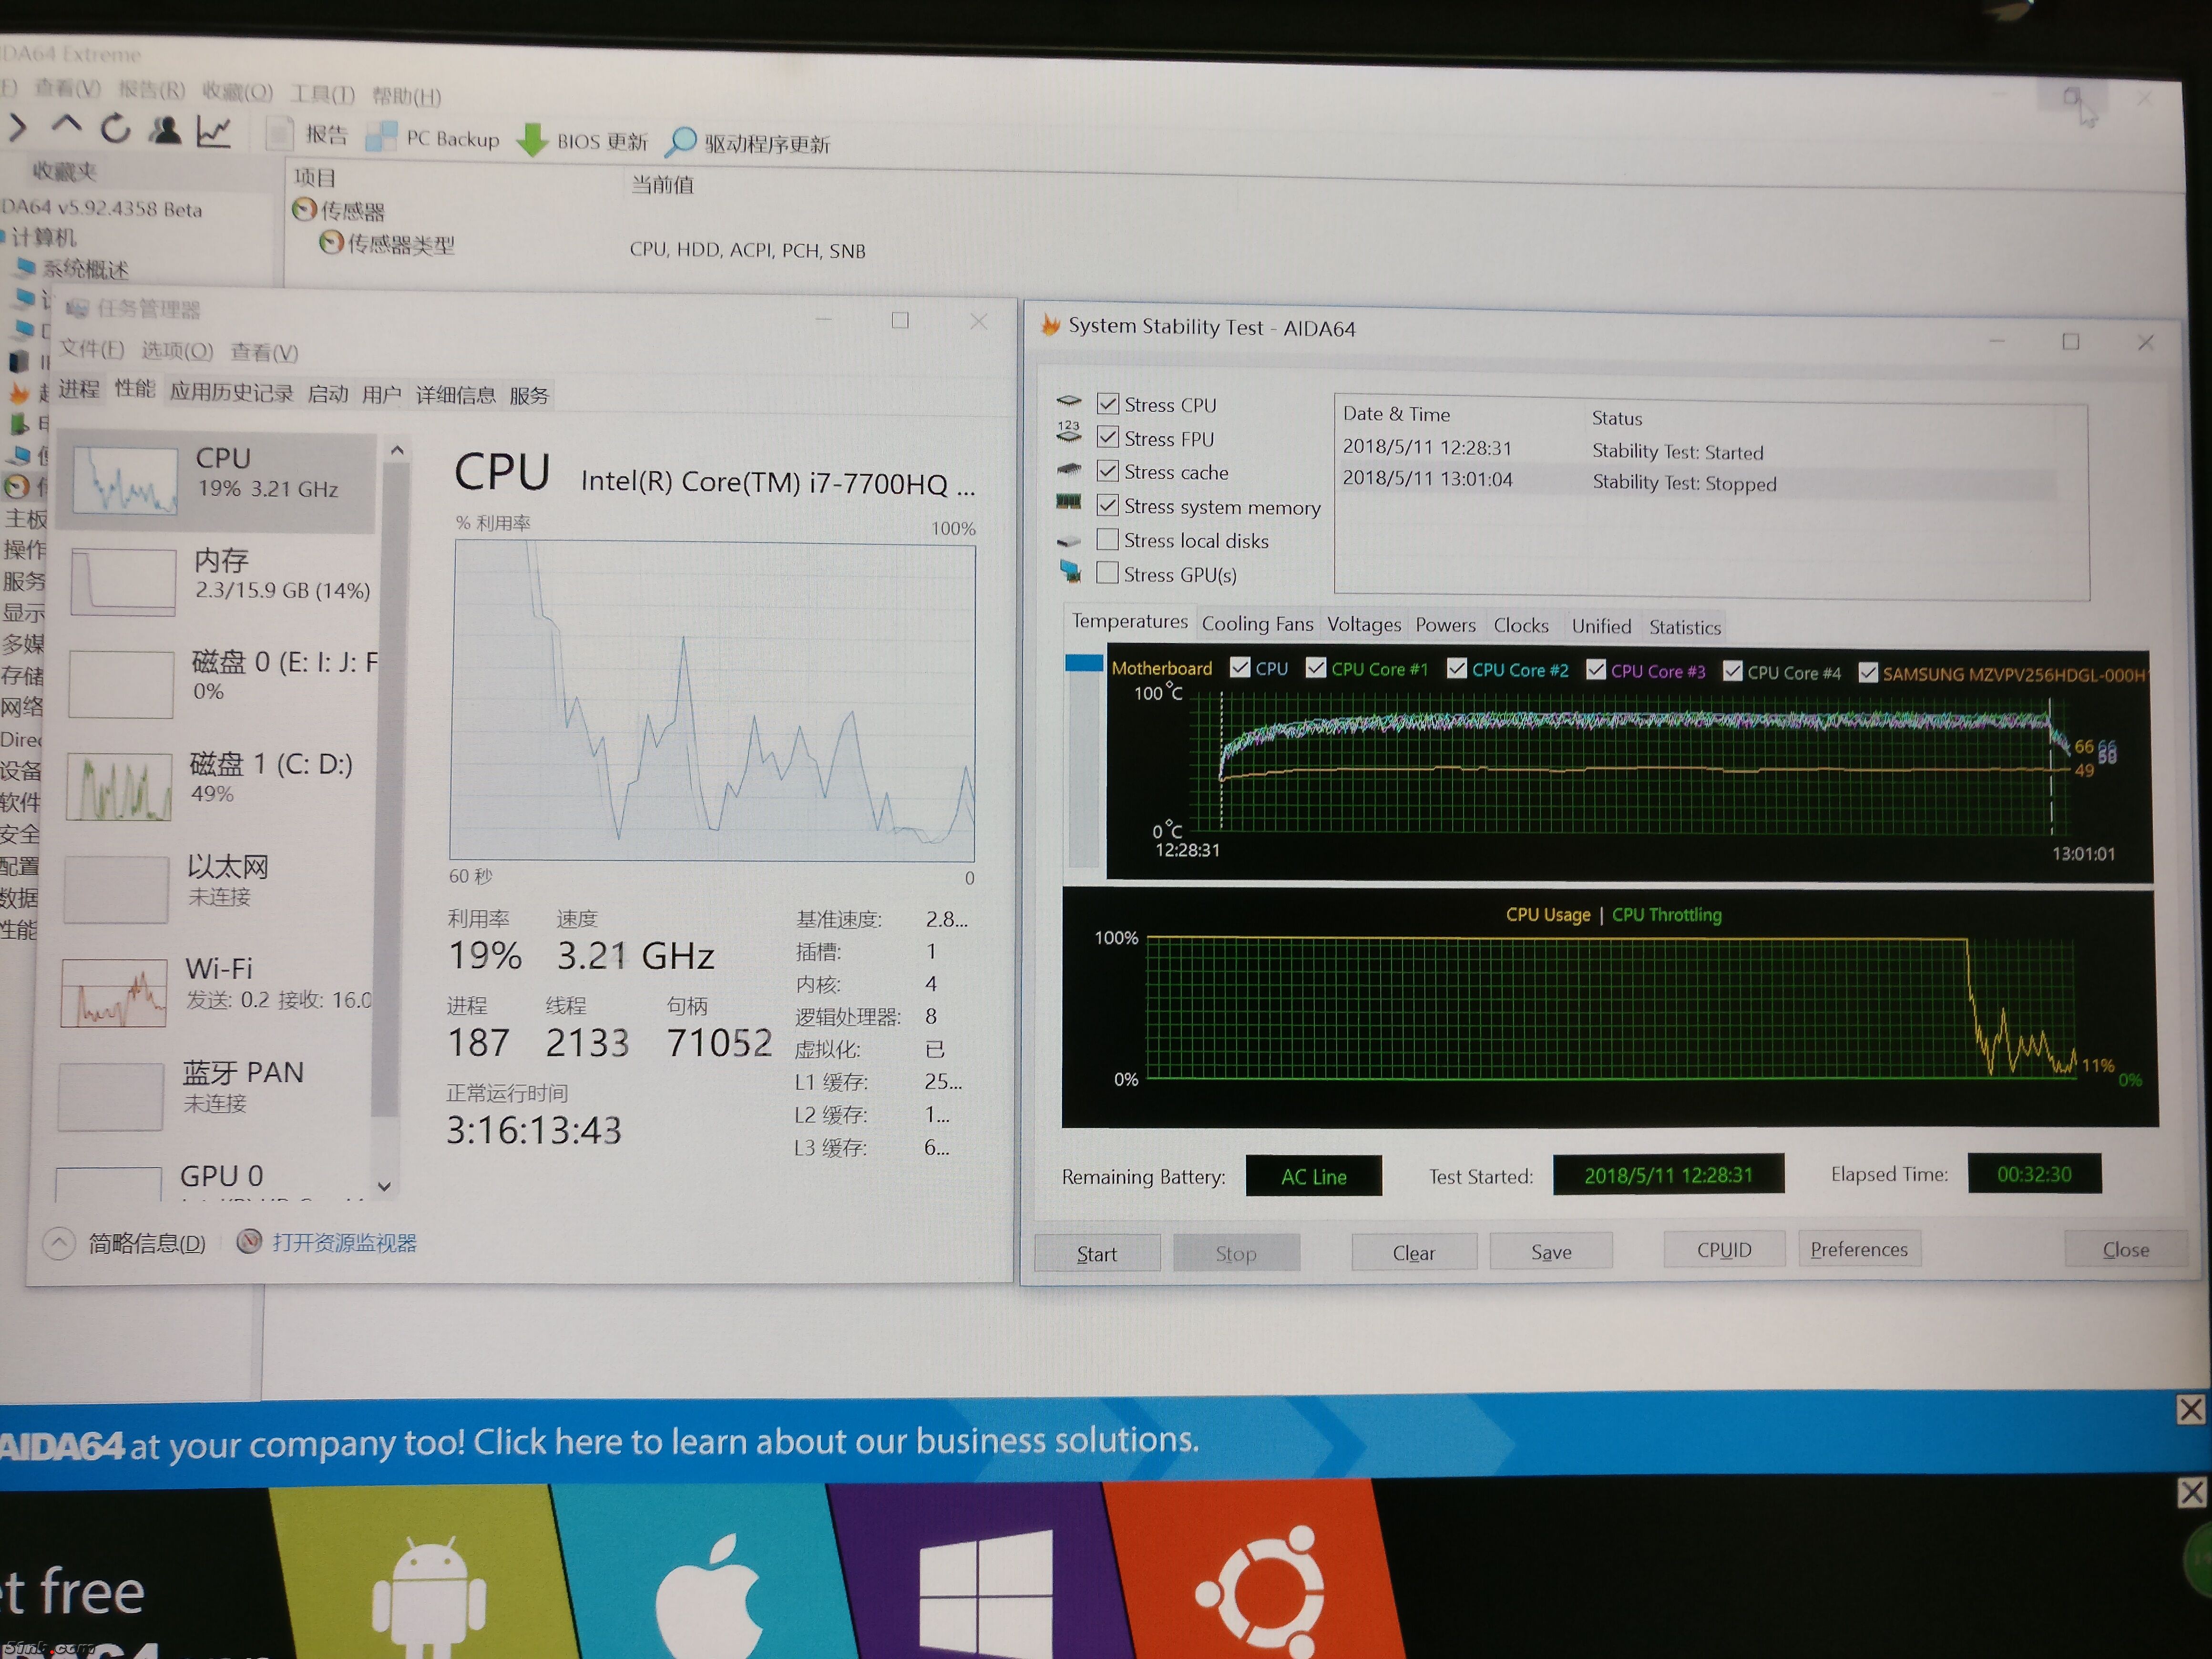The height and width of the screenshot is (1659, 2212).
Task: Toggle Stress FPU checkbox
Action: [1107, 438]
